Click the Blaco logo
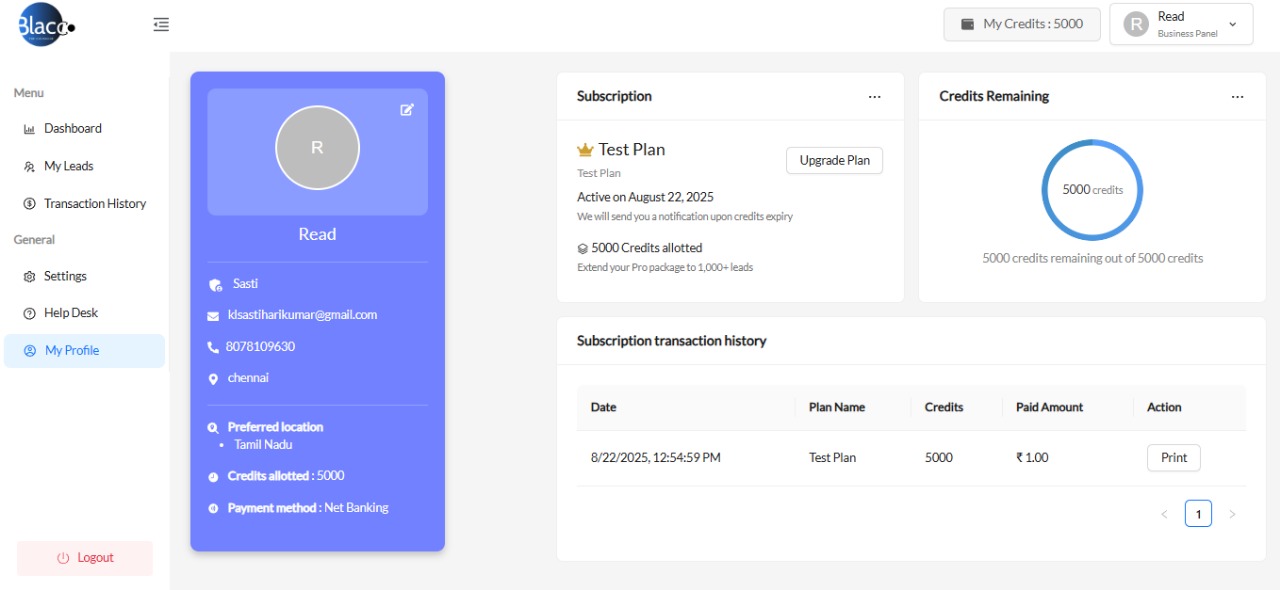 point(46,25)
